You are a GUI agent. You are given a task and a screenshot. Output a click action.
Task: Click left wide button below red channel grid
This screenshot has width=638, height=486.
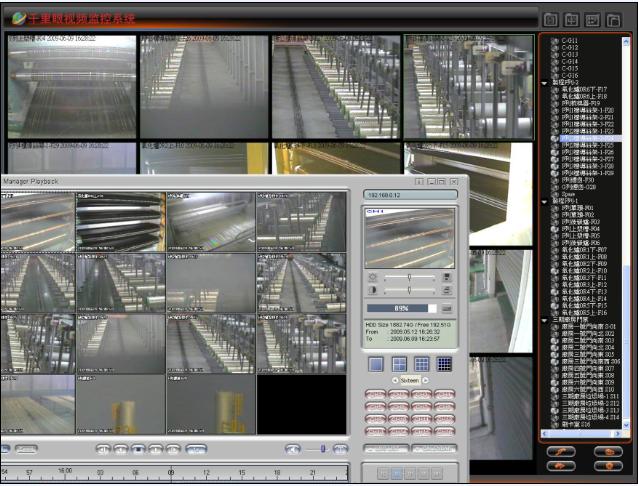386,449
